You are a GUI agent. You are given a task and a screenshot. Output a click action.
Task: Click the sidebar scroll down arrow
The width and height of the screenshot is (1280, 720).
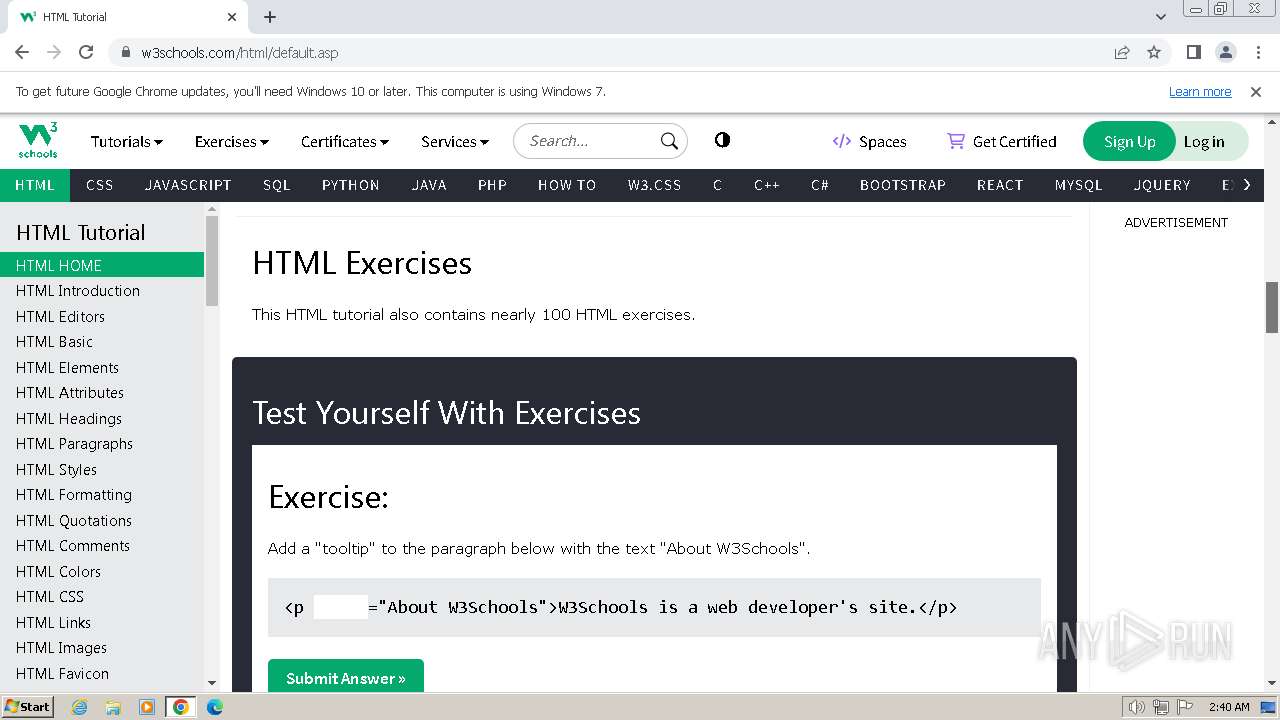click(211, 682)
